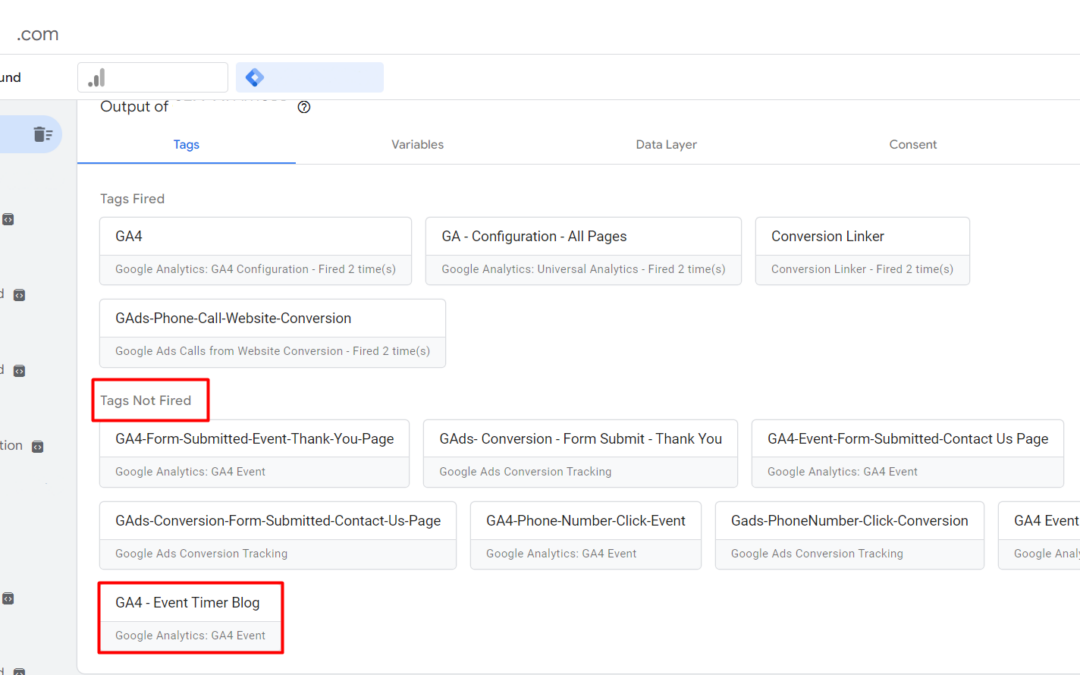Image resolution: width=1080 pixels, height=675 pixels.
Task: Switch to the Tags tab
Action: coord(186,144)
